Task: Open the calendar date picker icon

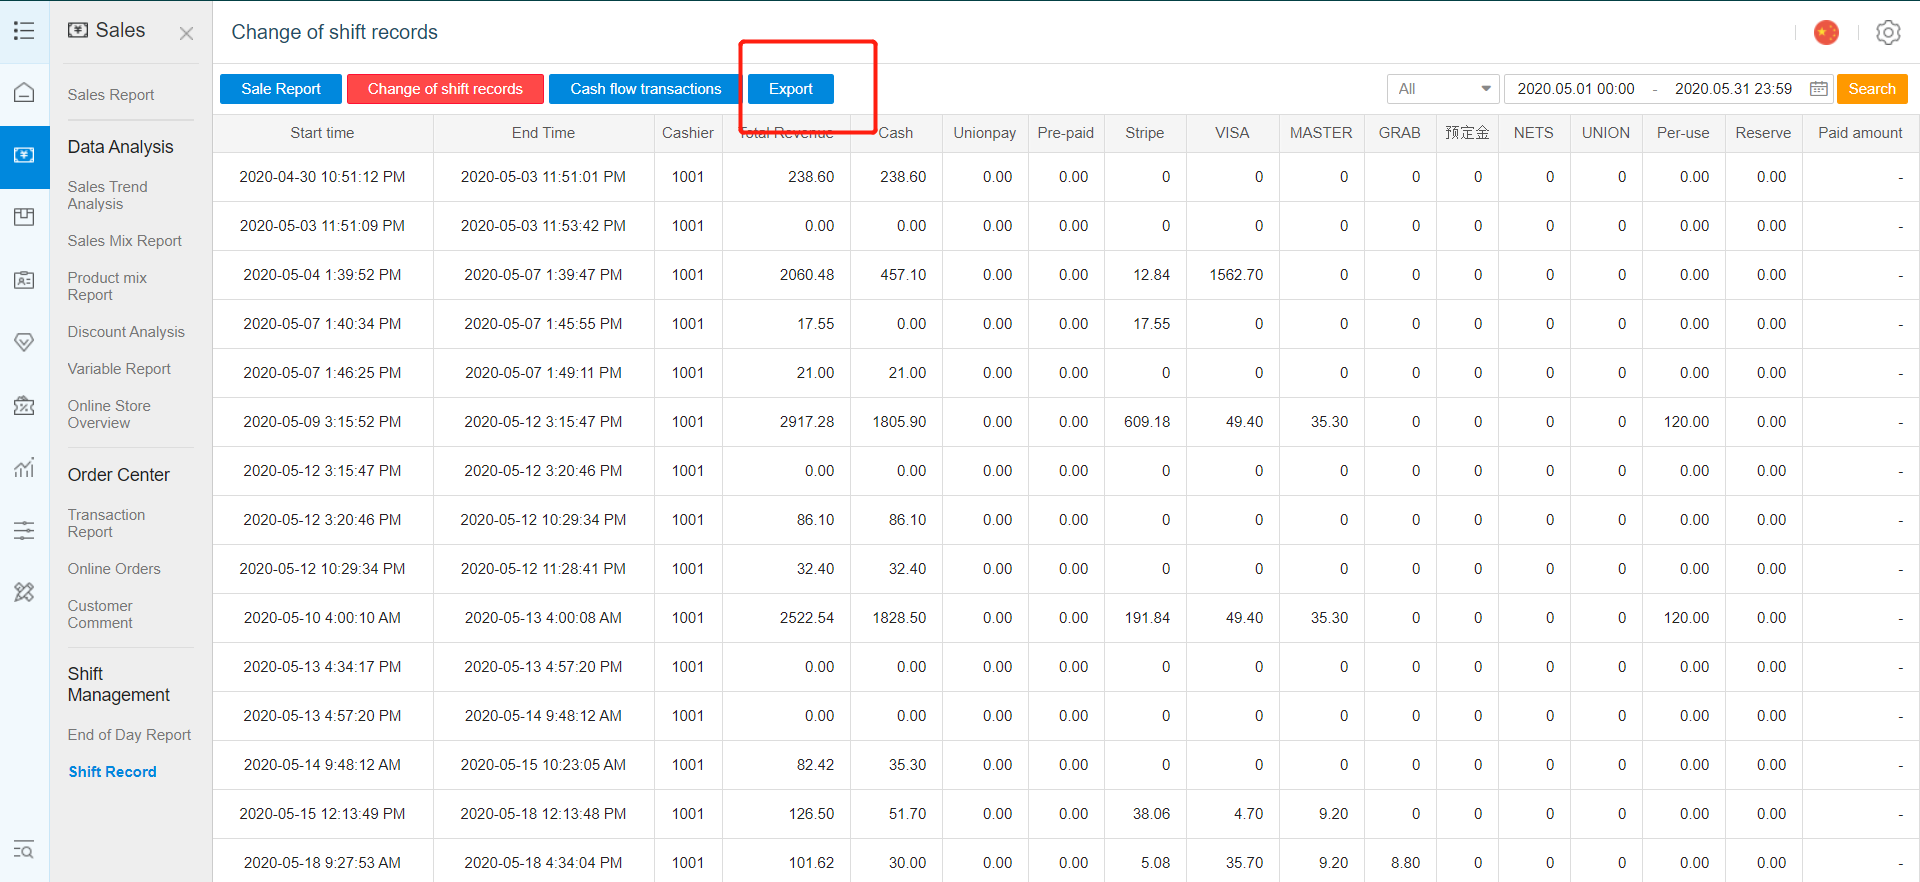Action: [x=1819, y=89]
